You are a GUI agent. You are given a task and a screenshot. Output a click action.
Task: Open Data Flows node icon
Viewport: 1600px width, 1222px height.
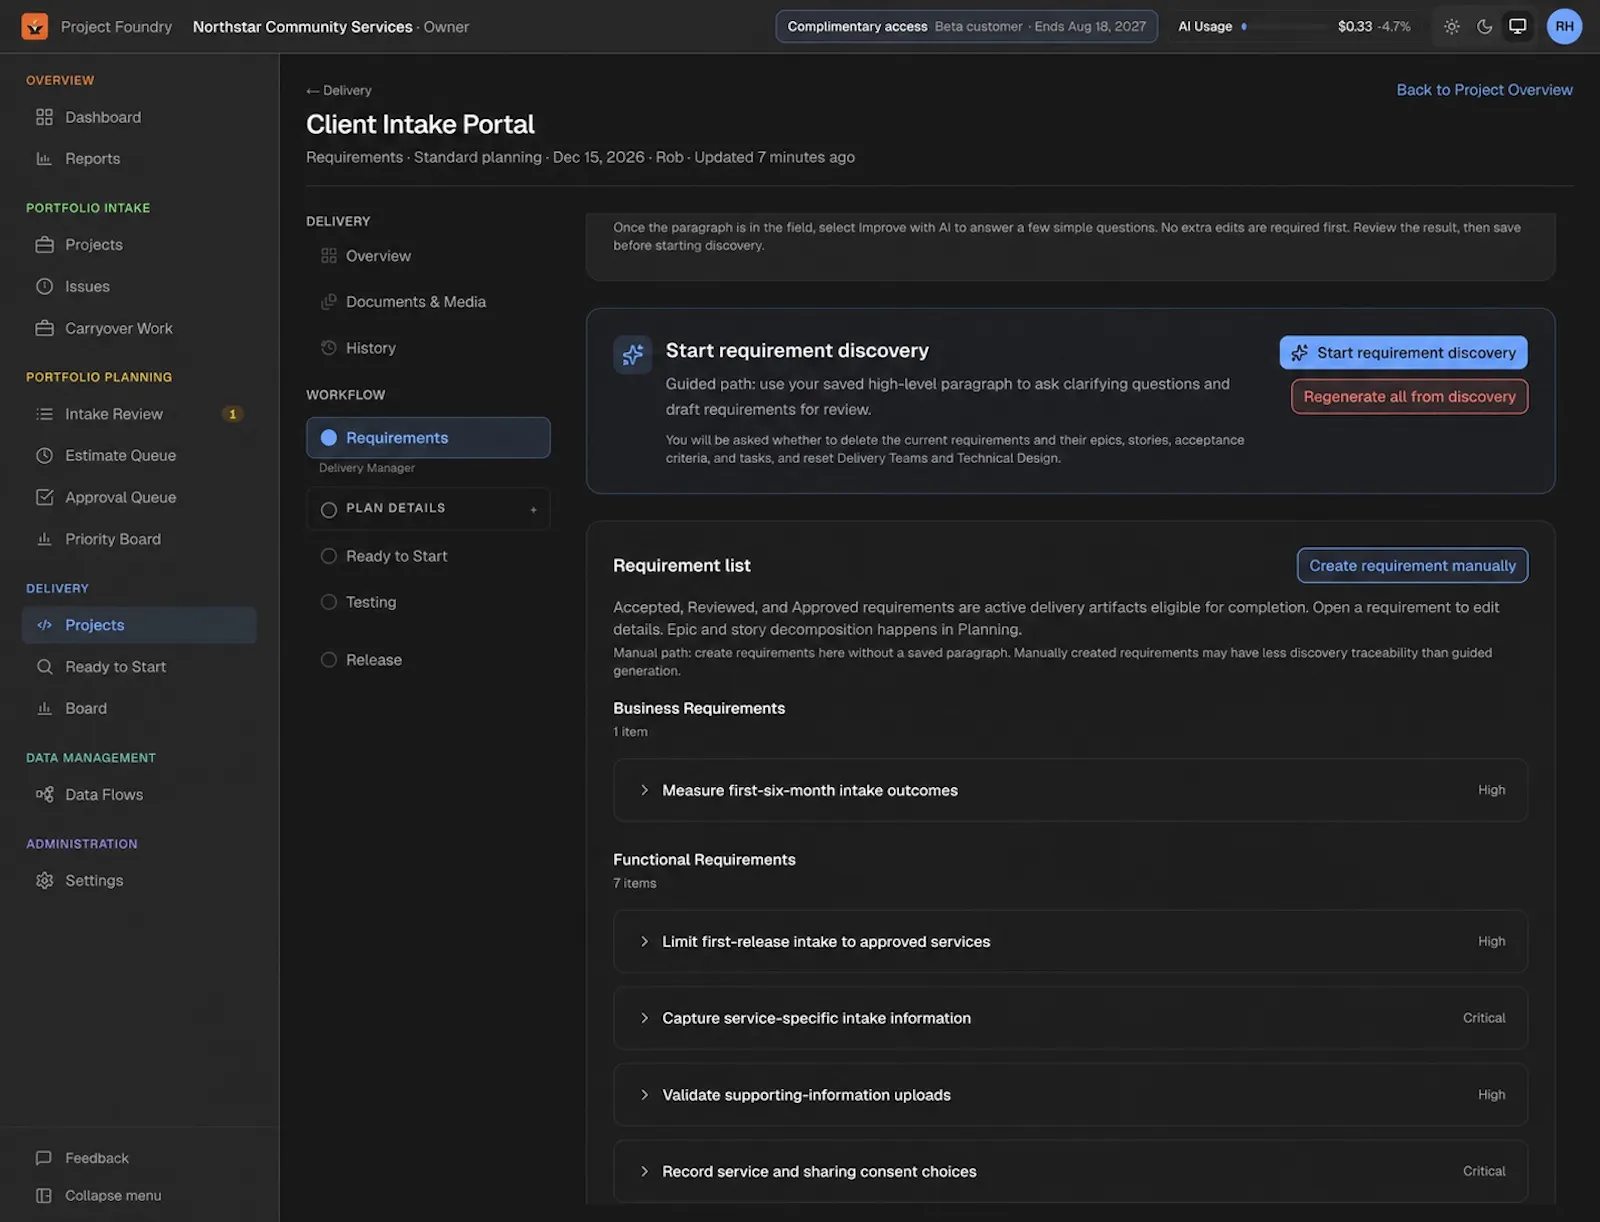(x=44, y=794)
